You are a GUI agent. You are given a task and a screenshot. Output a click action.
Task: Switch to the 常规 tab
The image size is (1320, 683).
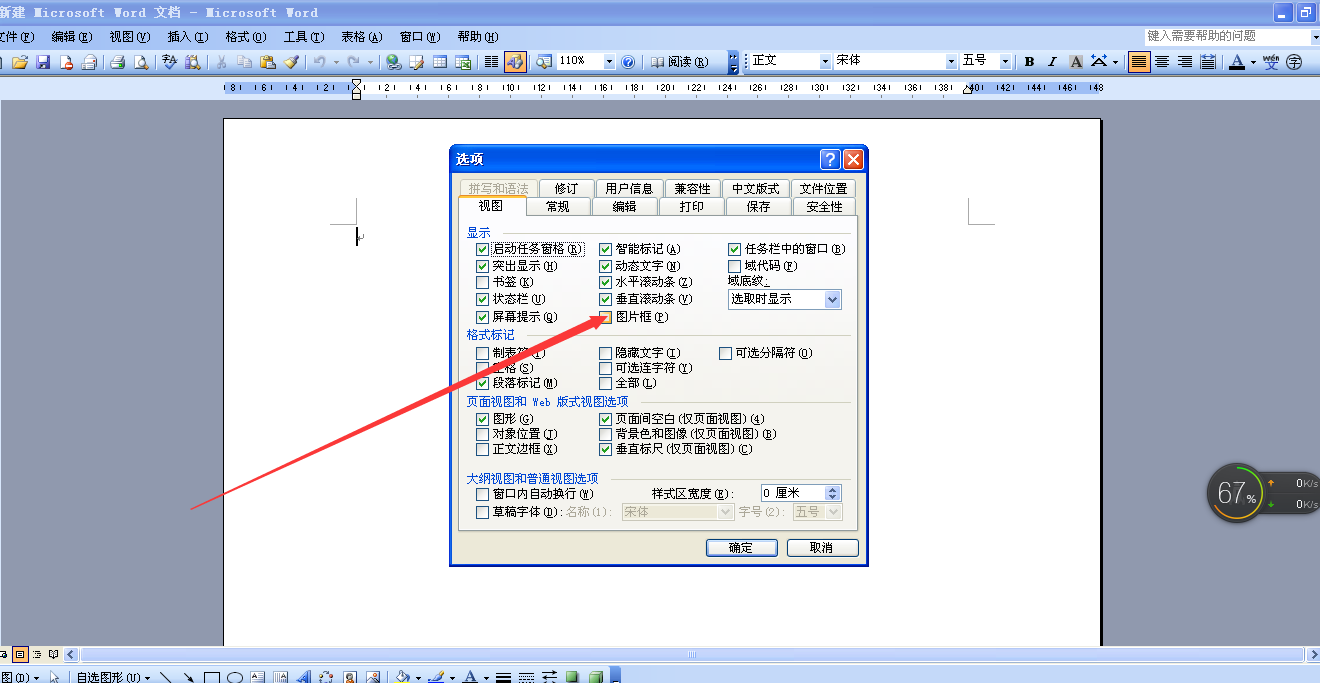click(x=557, y=206)
